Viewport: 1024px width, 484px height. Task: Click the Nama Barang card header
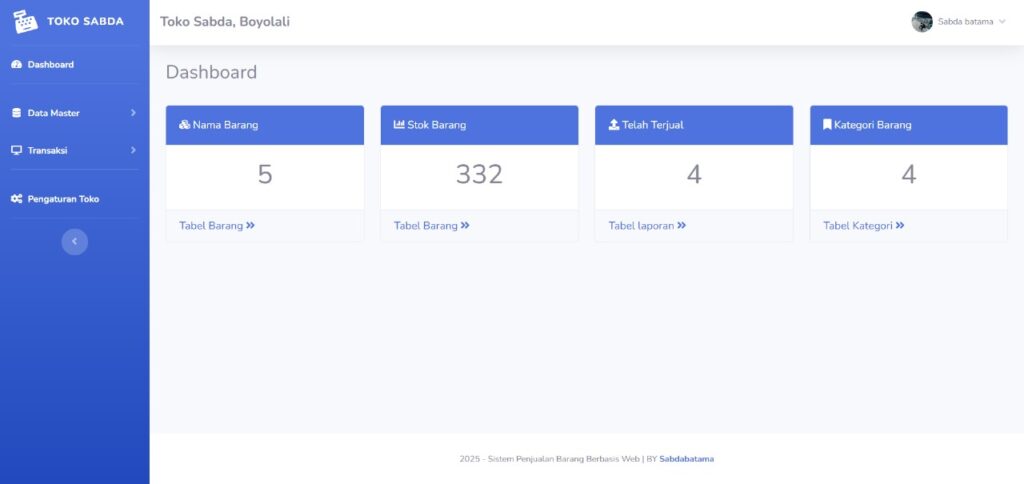coord(265,125)
